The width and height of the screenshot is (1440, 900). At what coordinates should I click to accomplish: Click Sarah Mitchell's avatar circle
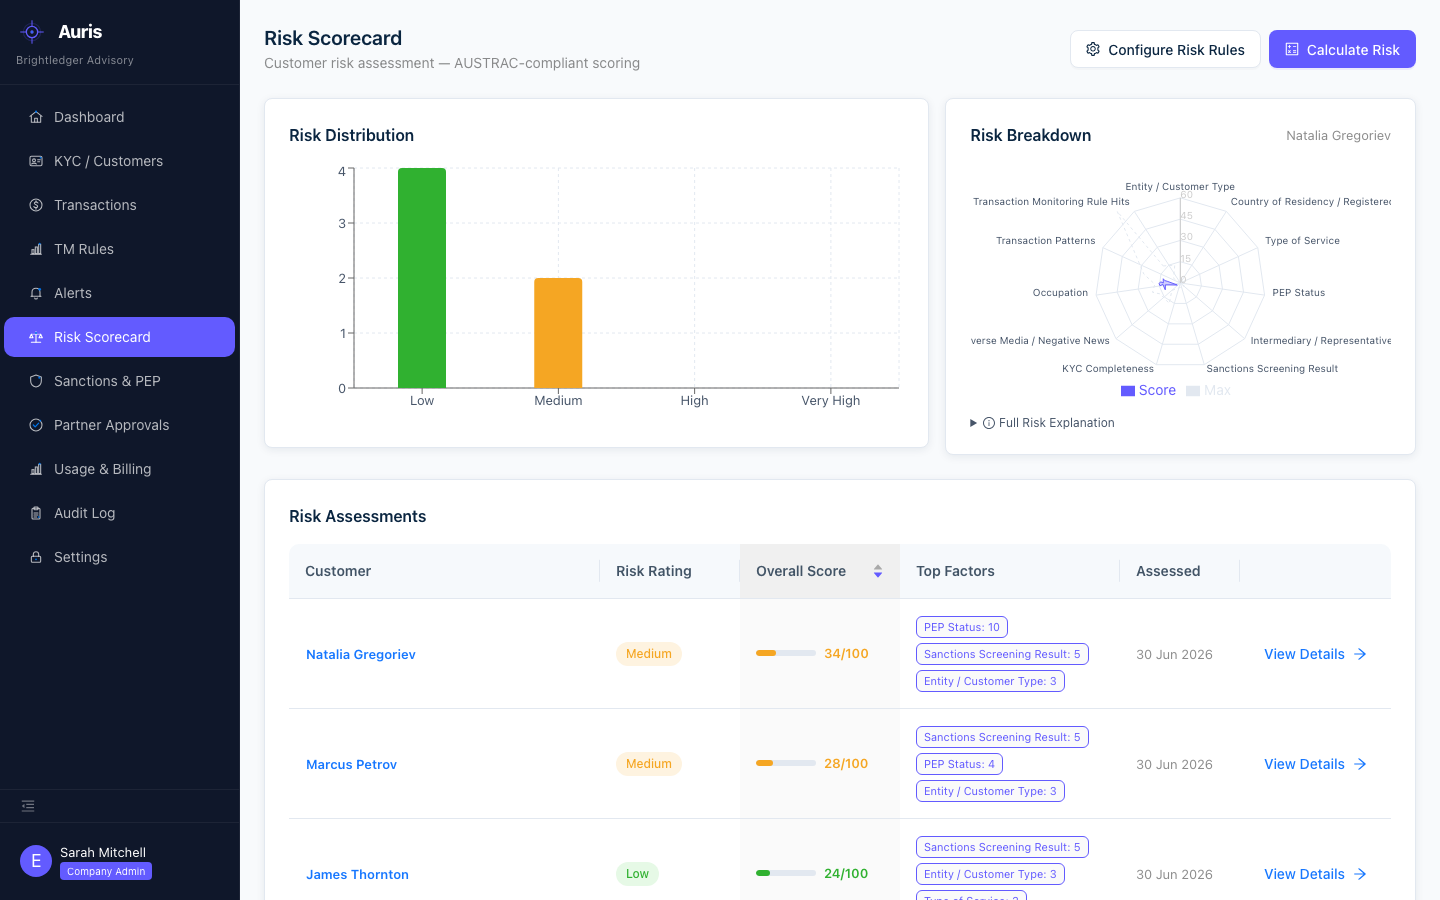click(x=36, y=861)
